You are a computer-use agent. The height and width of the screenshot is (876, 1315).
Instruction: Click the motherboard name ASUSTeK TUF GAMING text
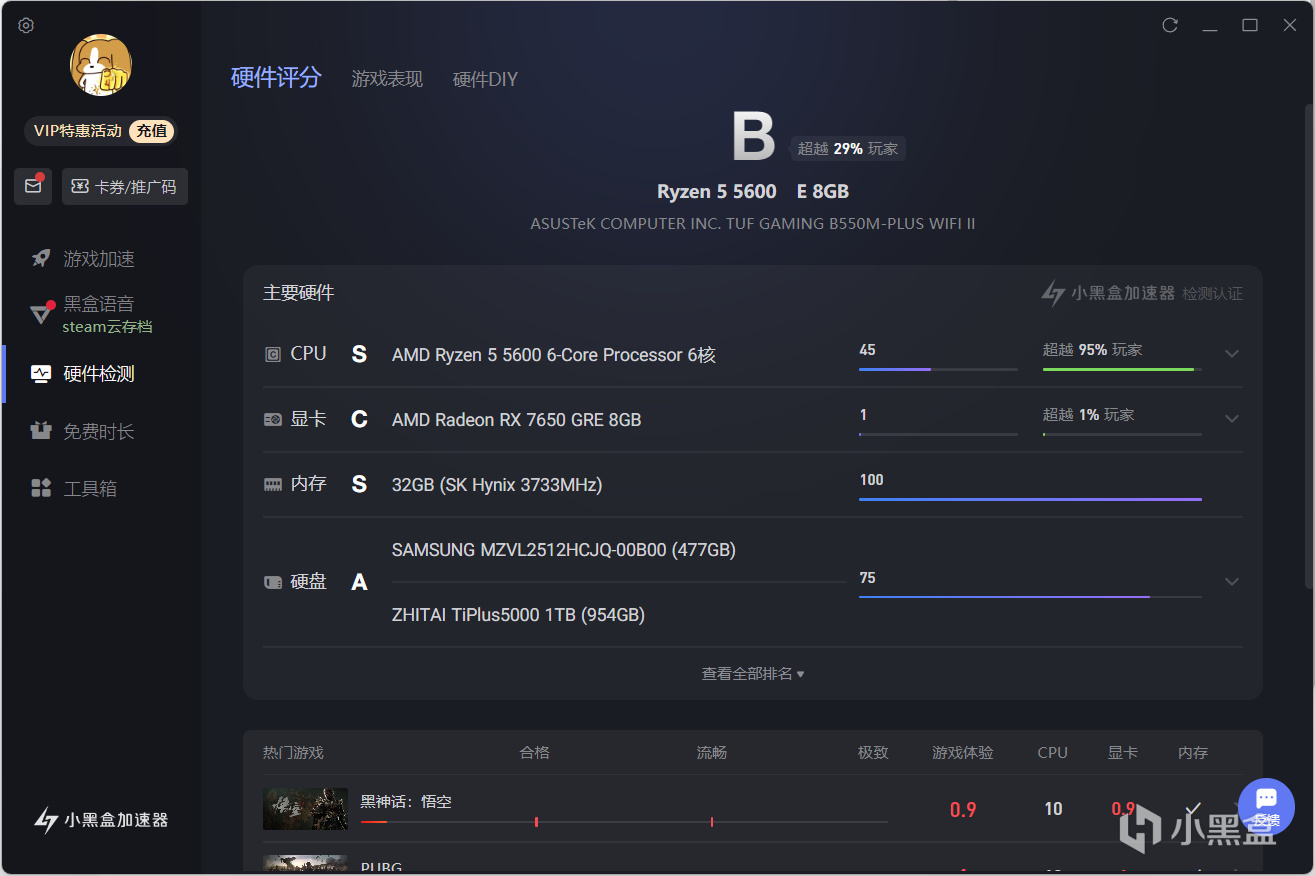tap(753, 224)
